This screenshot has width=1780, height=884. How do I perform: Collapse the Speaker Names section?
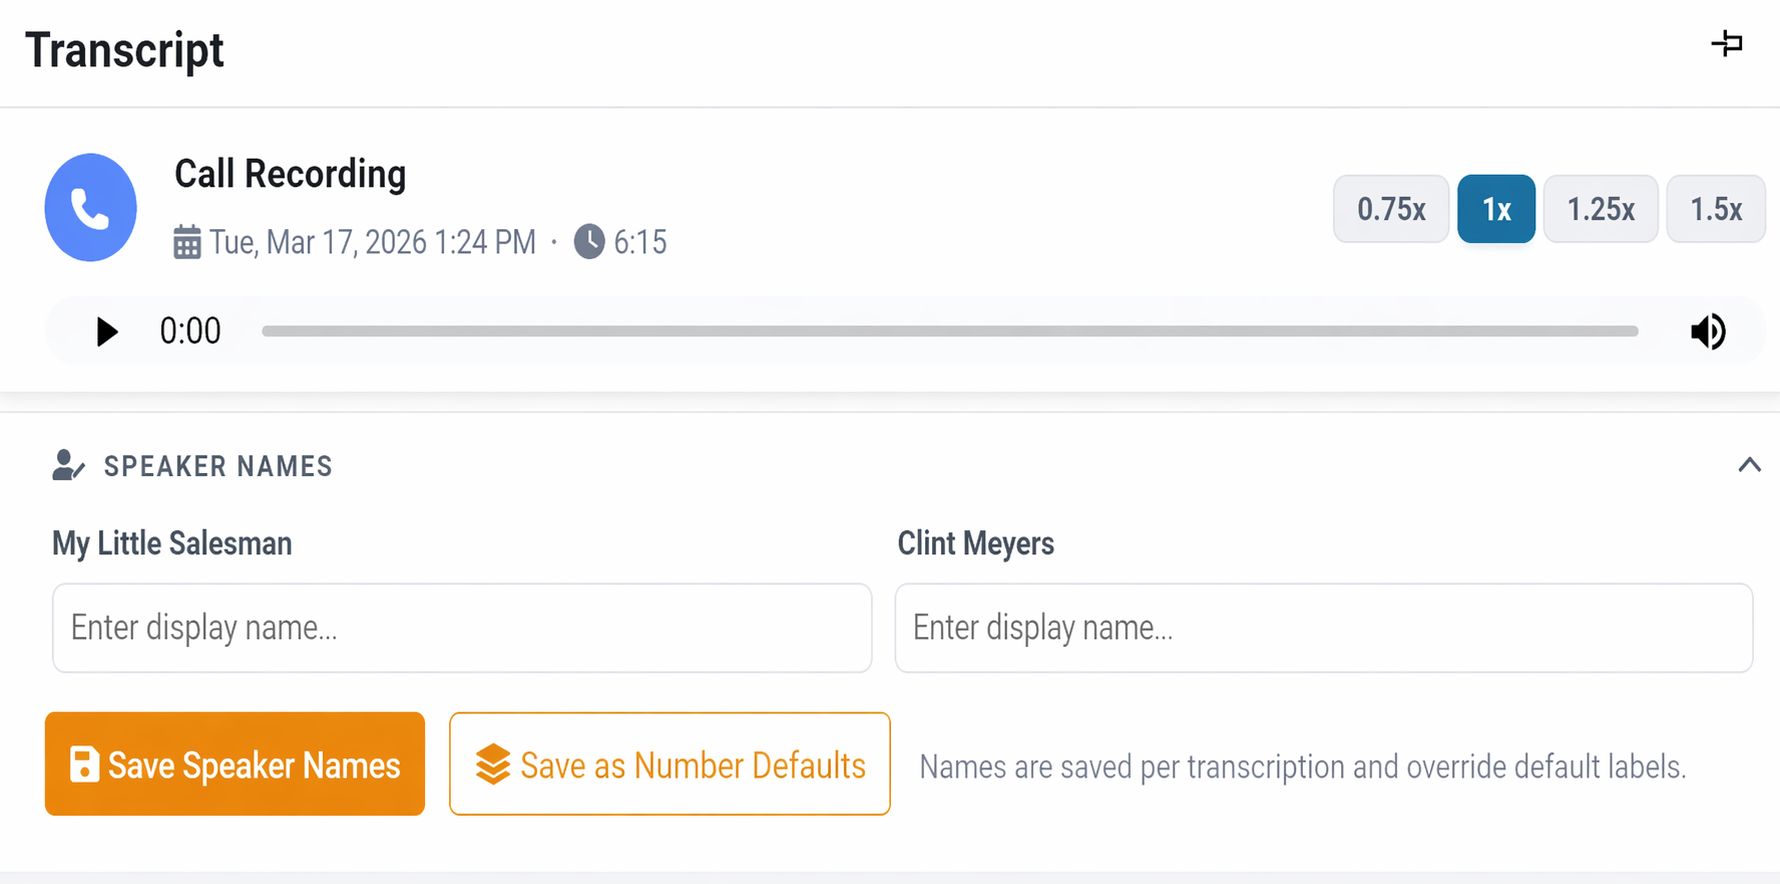1749,465
